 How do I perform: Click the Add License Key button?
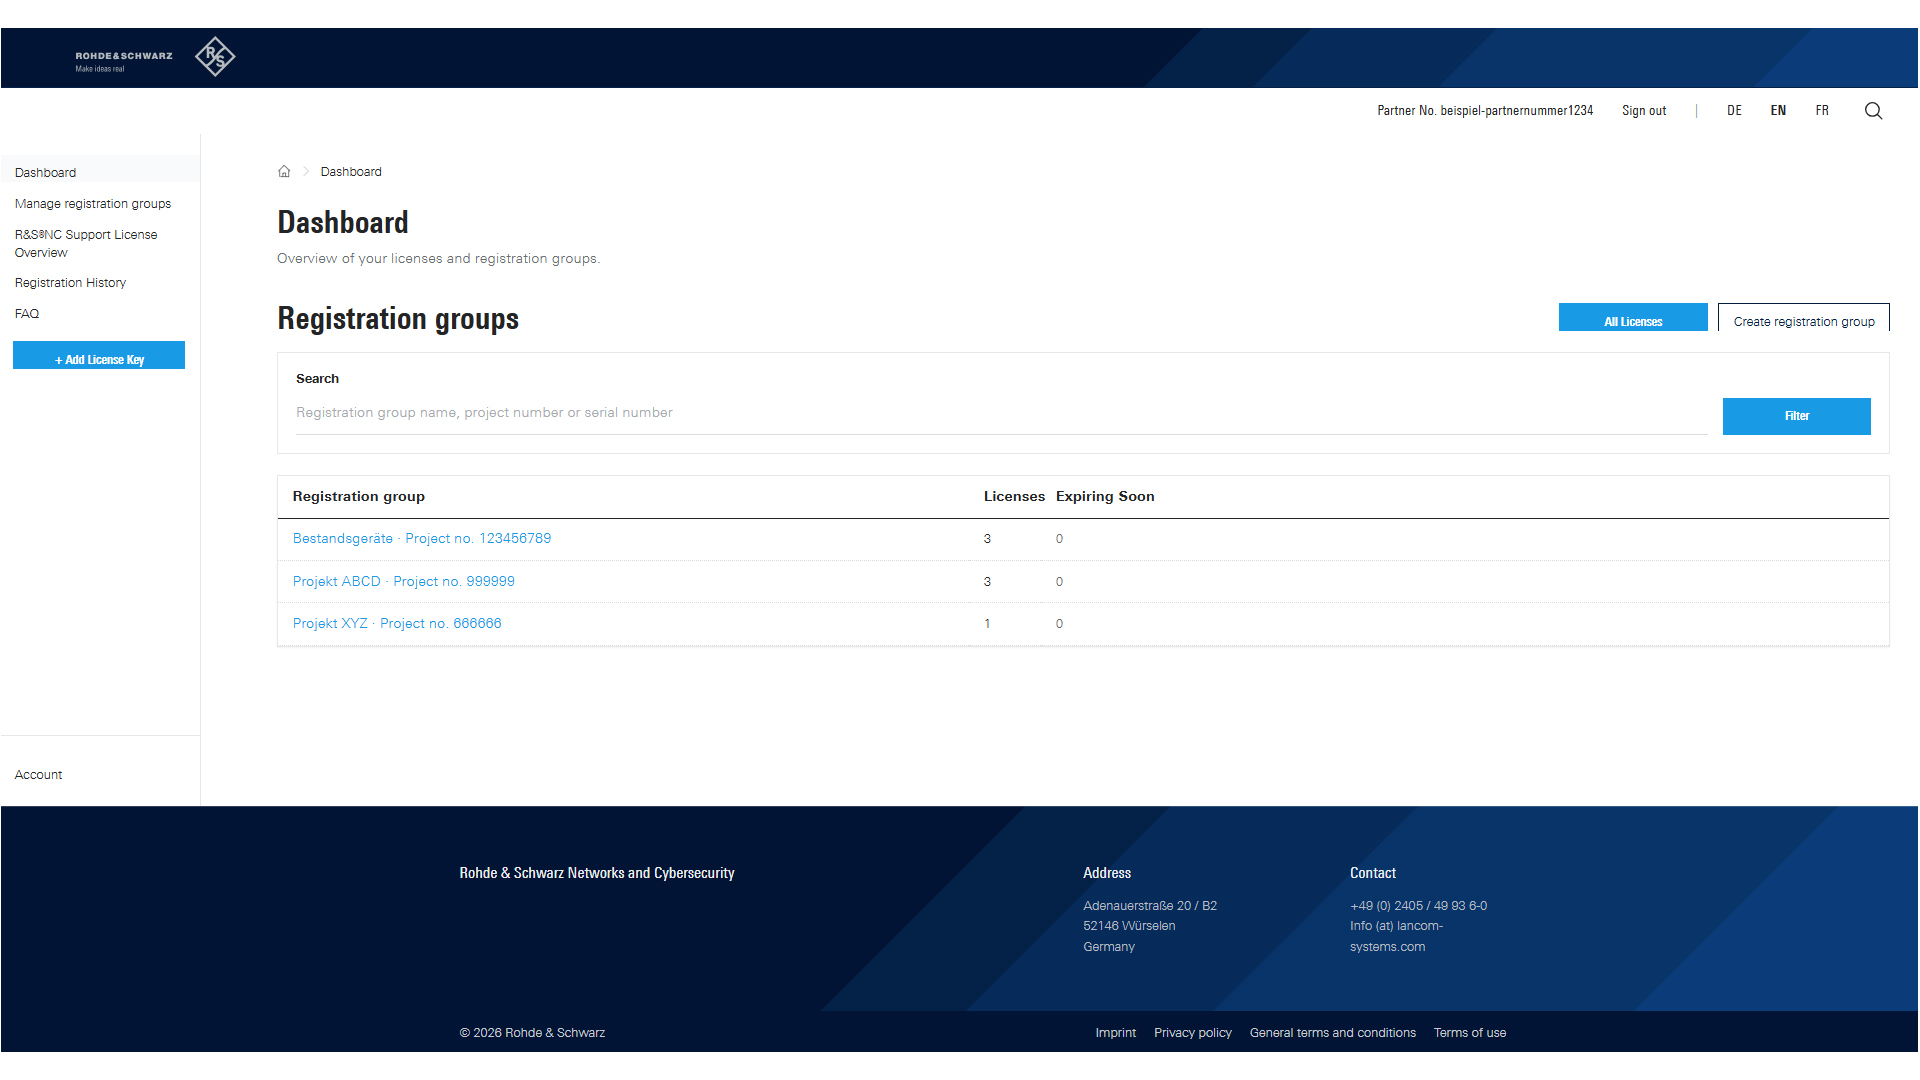point(99,356)
